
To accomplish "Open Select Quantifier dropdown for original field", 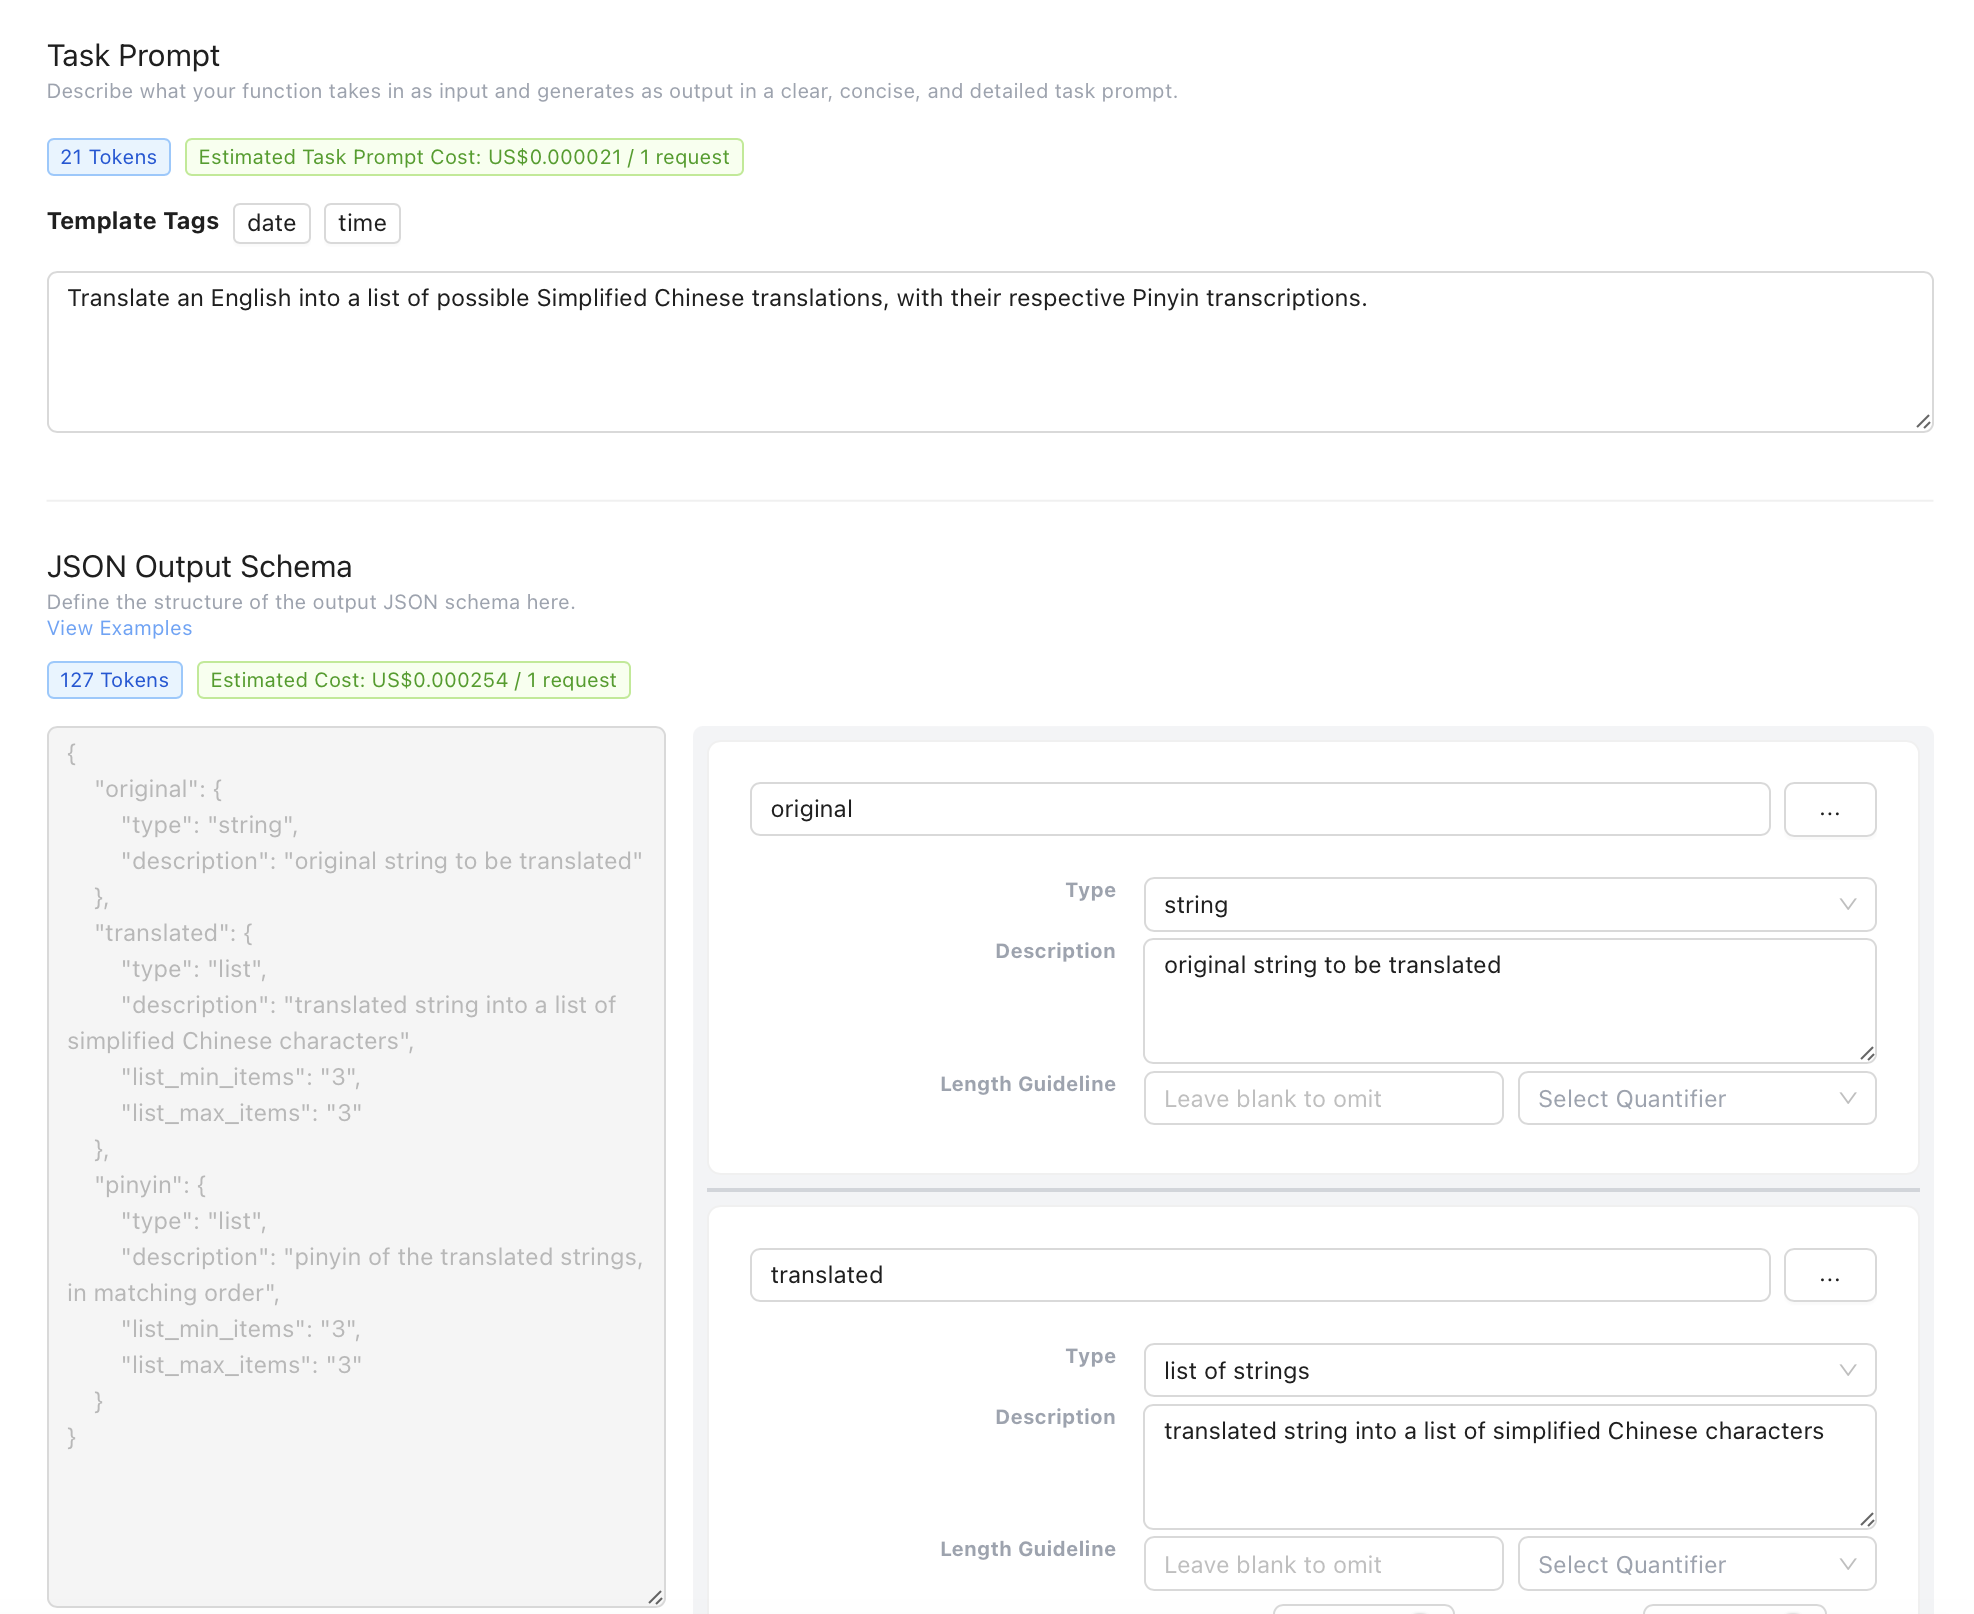I will pos(1696,1099).
